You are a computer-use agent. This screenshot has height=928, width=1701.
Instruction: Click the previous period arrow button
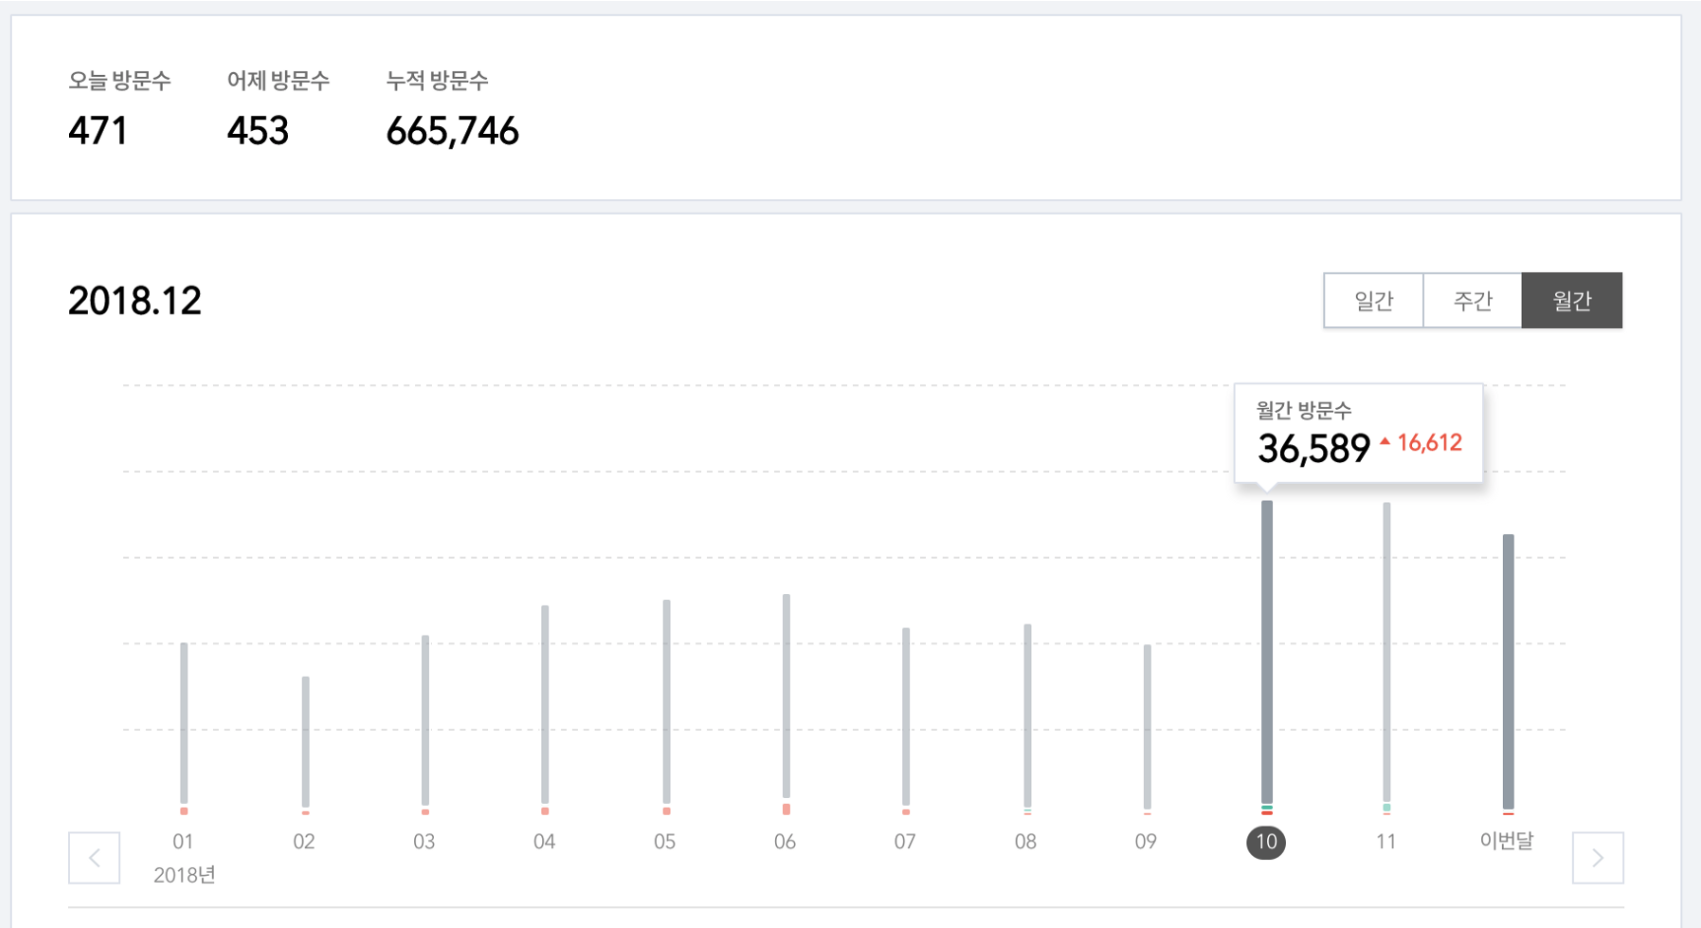(94, 858)
